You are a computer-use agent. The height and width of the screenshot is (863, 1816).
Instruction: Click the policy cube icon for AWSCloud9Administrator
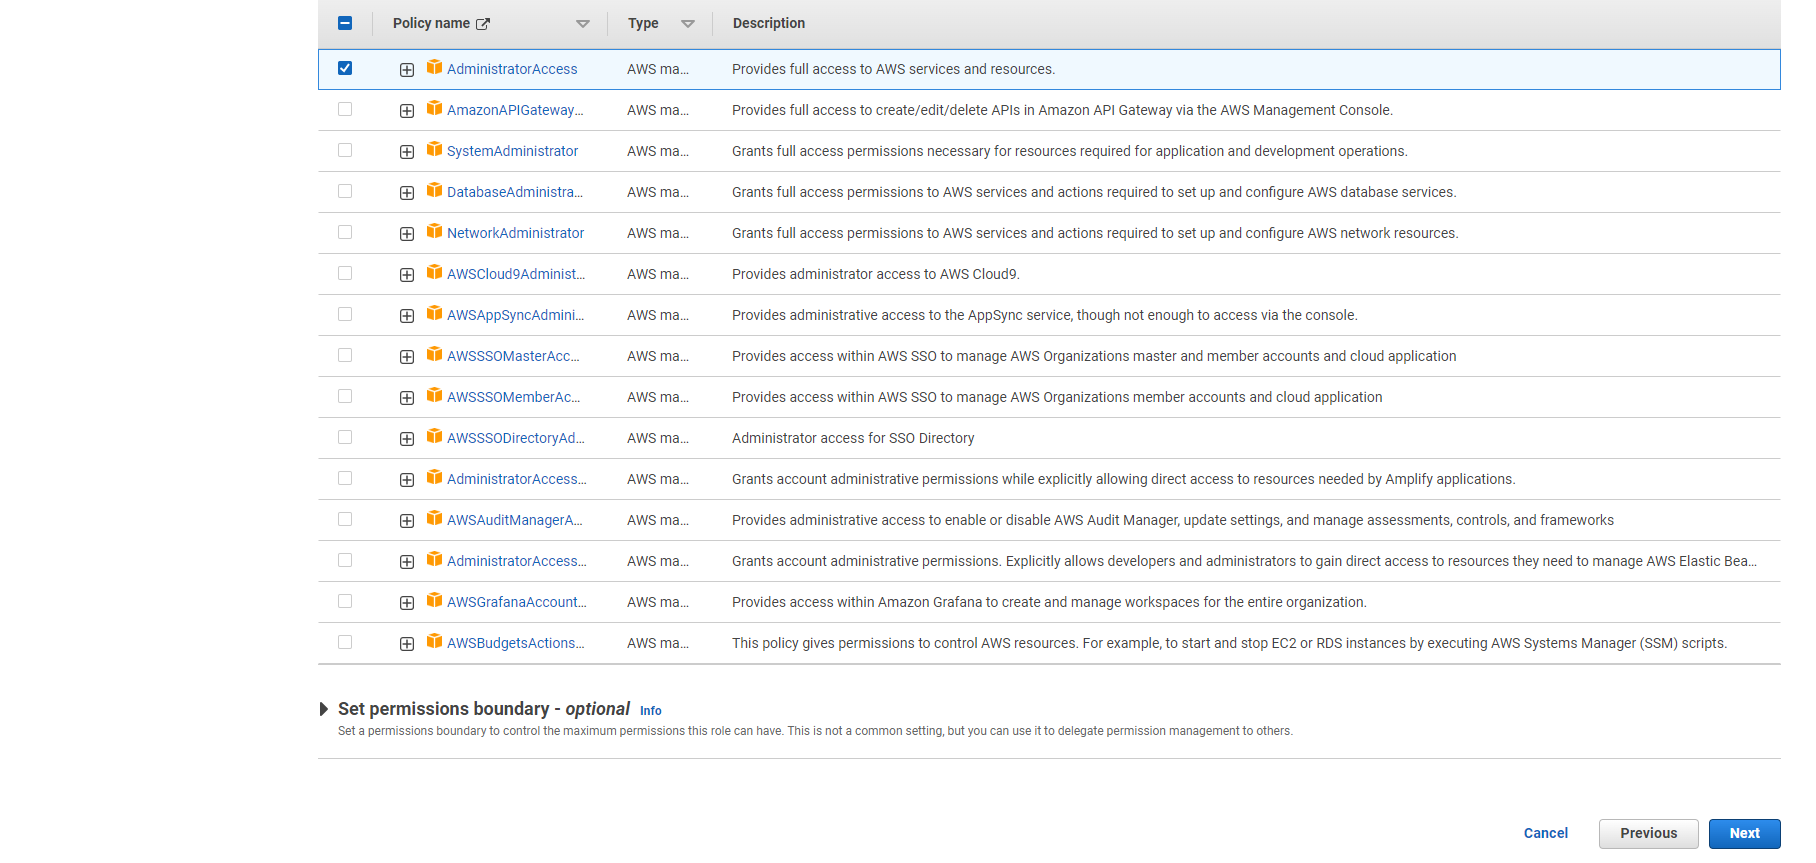click(434, 273)
